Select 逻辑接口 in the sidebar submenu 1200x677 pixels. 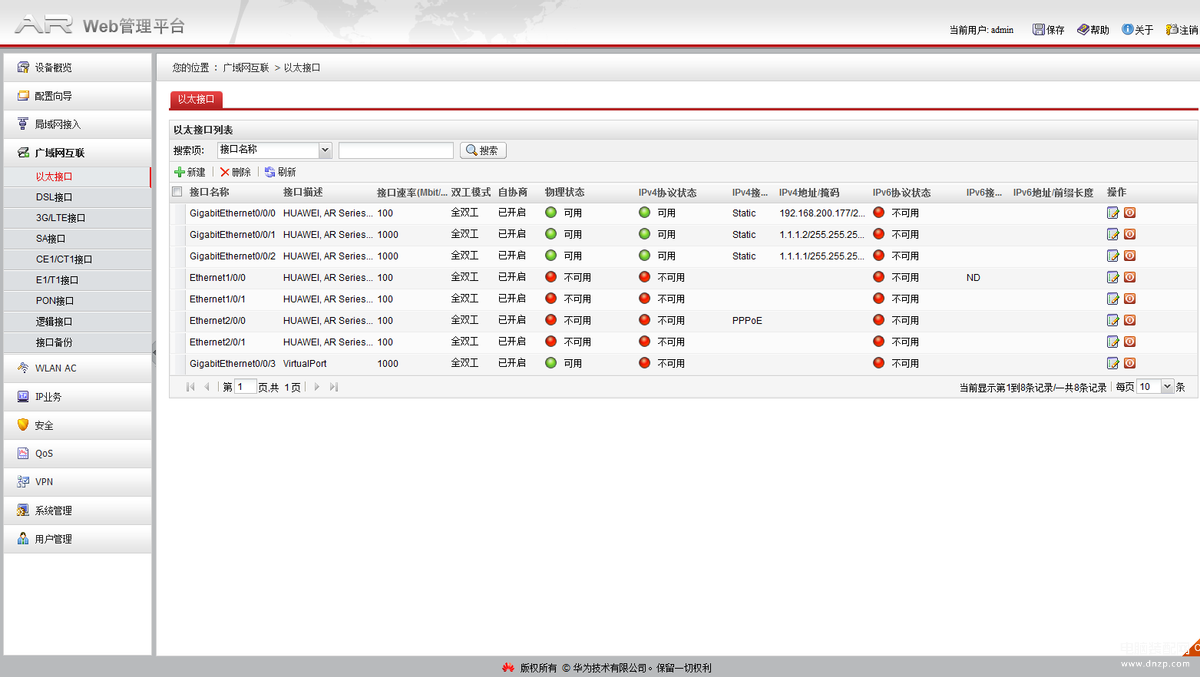tap(54, 322)
